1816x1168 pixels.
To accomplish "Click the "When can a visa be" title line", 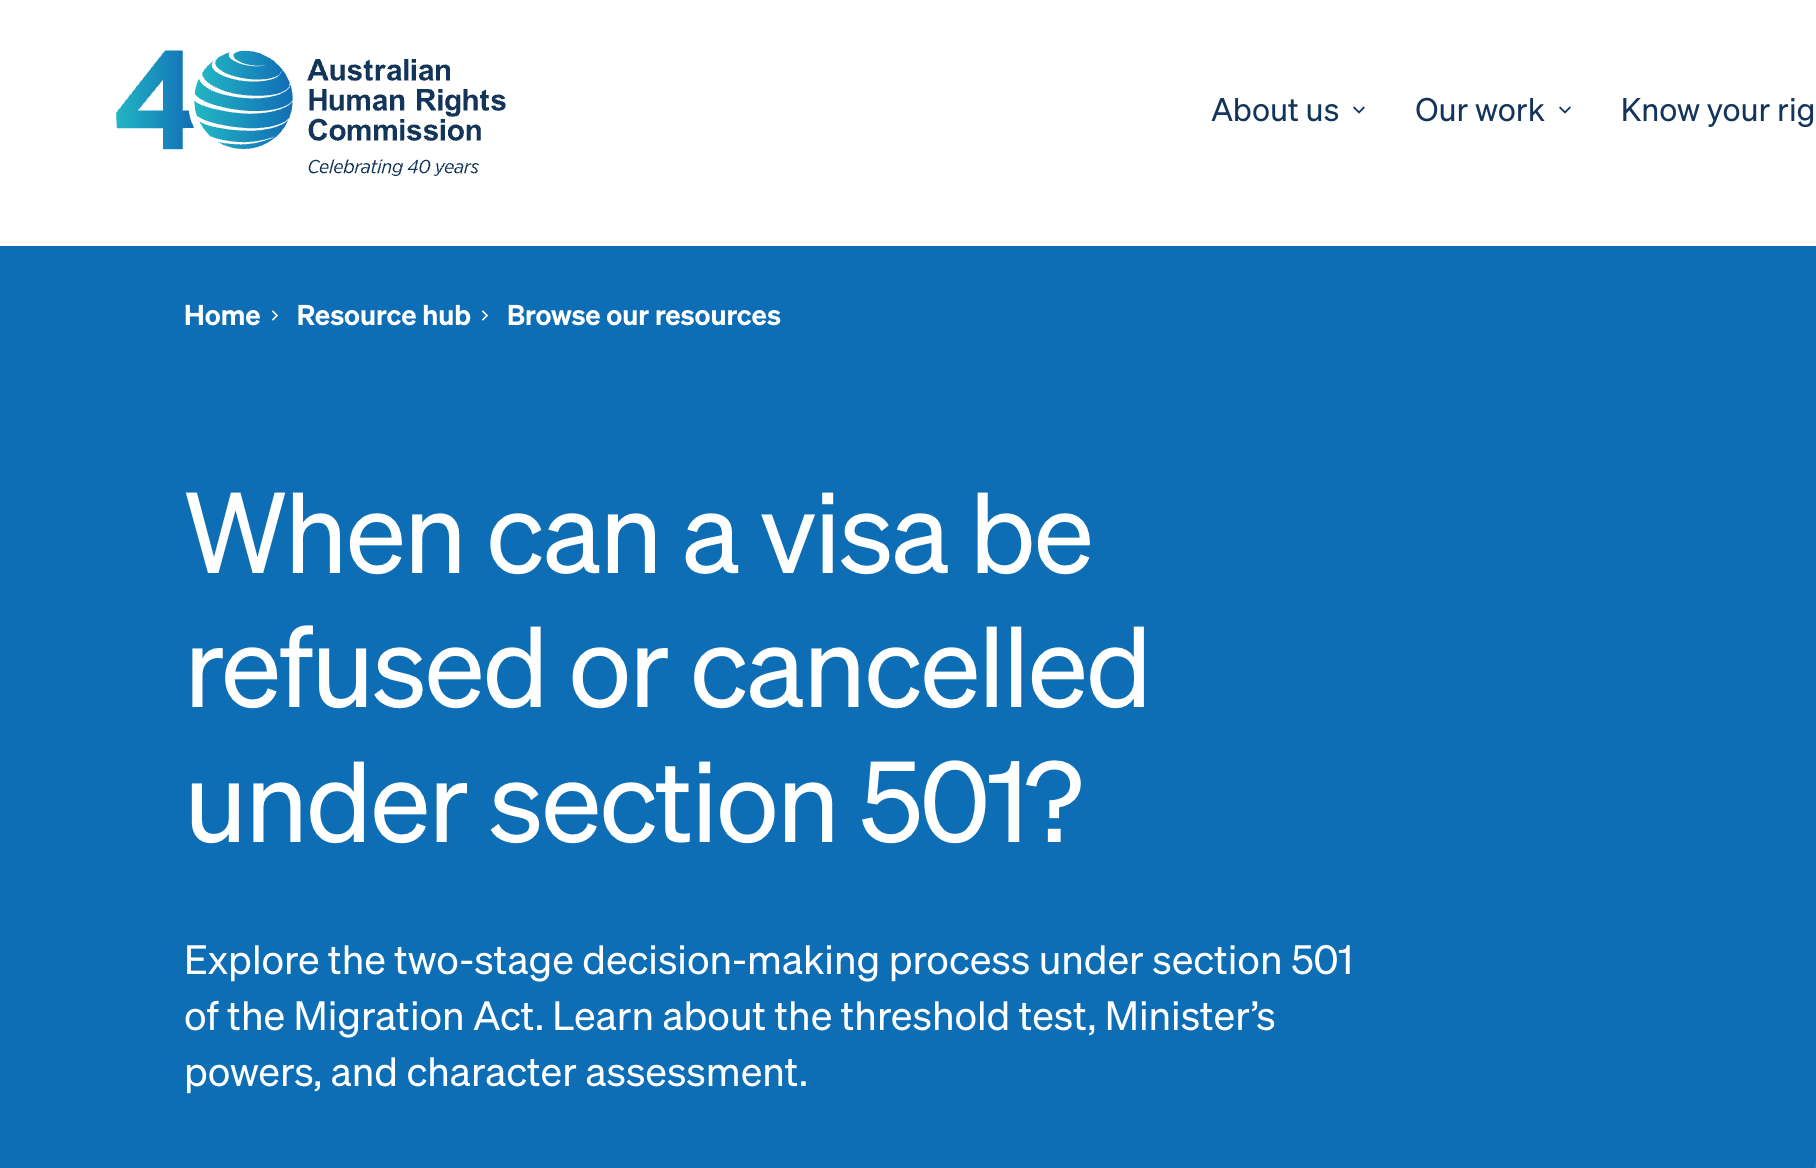I will coord(638,536).
